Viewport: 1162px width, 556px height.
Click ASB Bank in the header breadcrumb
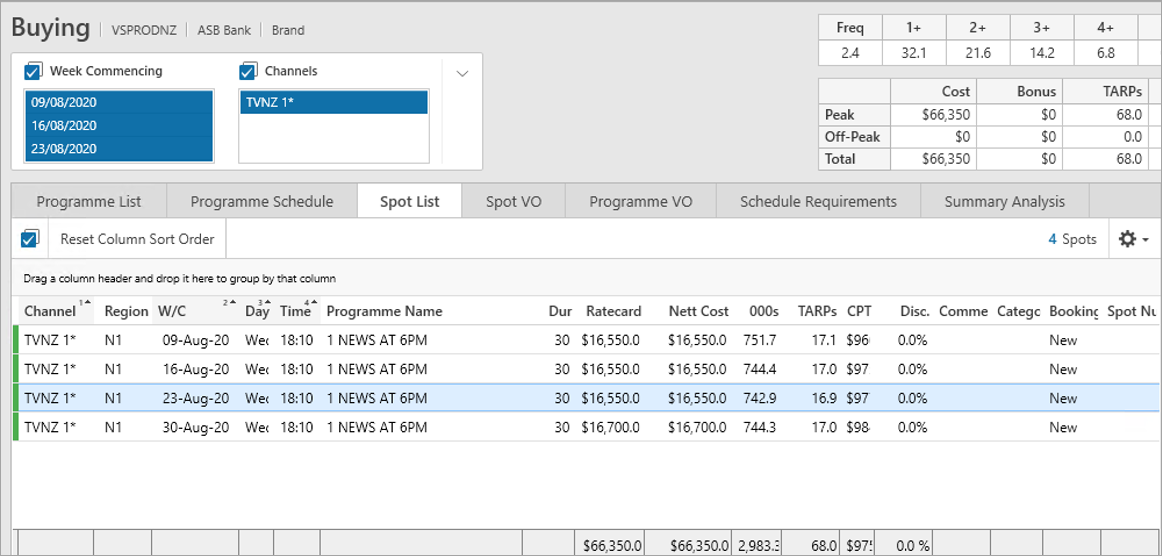(x=224, y=30)
